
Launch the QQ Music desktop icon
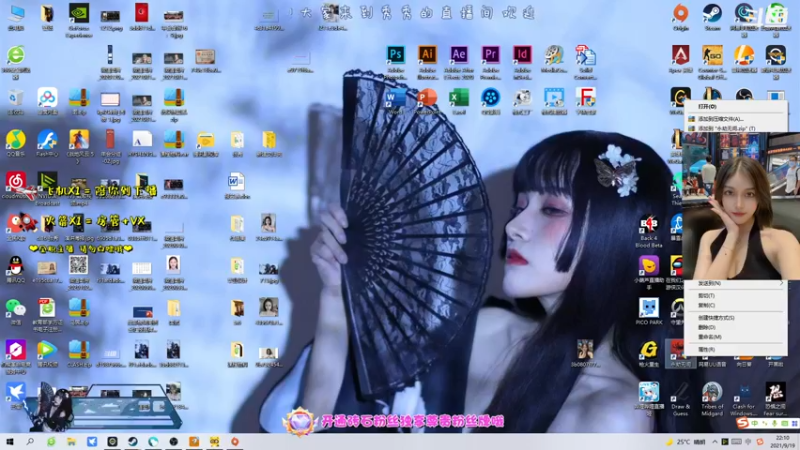tap(16, 140)
